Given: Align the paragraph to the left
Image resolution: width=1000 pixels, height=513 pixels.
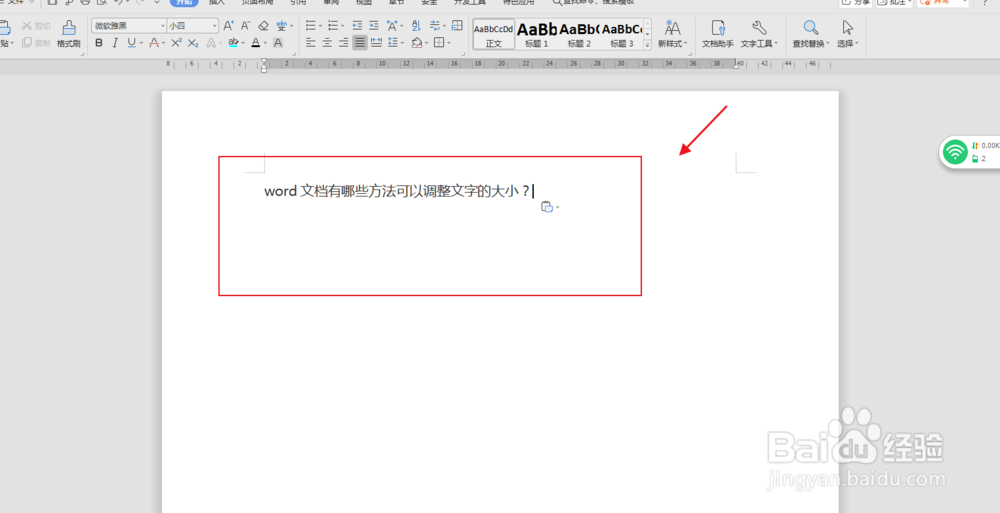Looking at the screenshot, I should point(311,43).
